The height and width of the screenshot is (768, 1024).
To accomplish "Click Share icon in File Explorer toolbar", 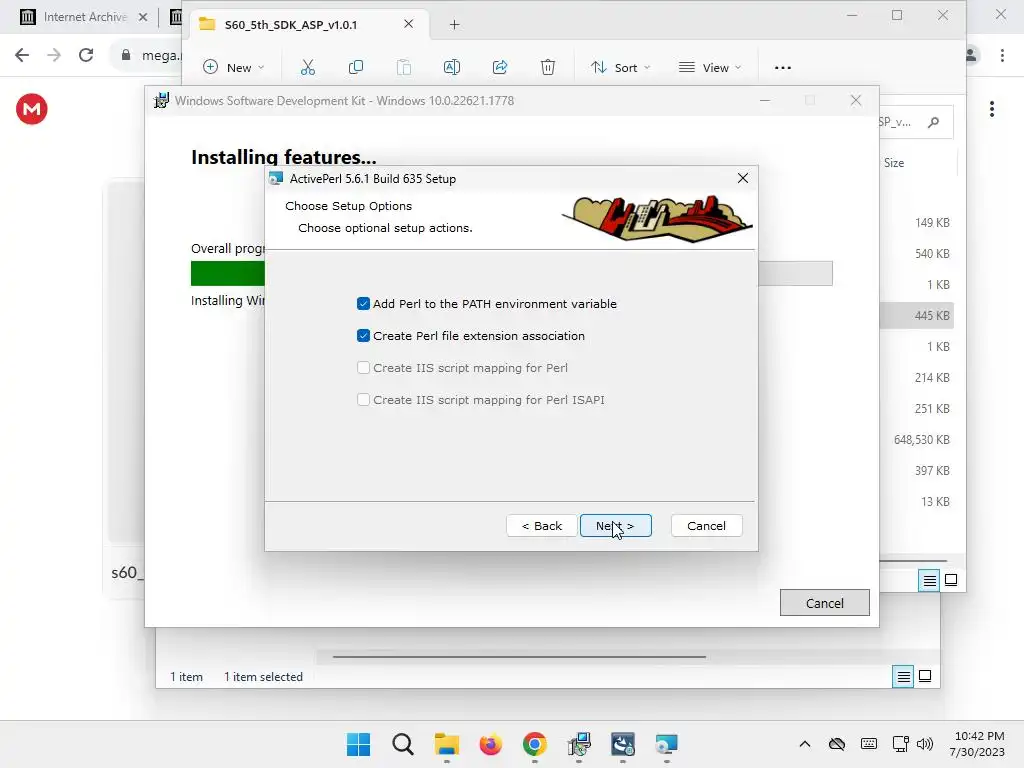I will click(500, 67).
